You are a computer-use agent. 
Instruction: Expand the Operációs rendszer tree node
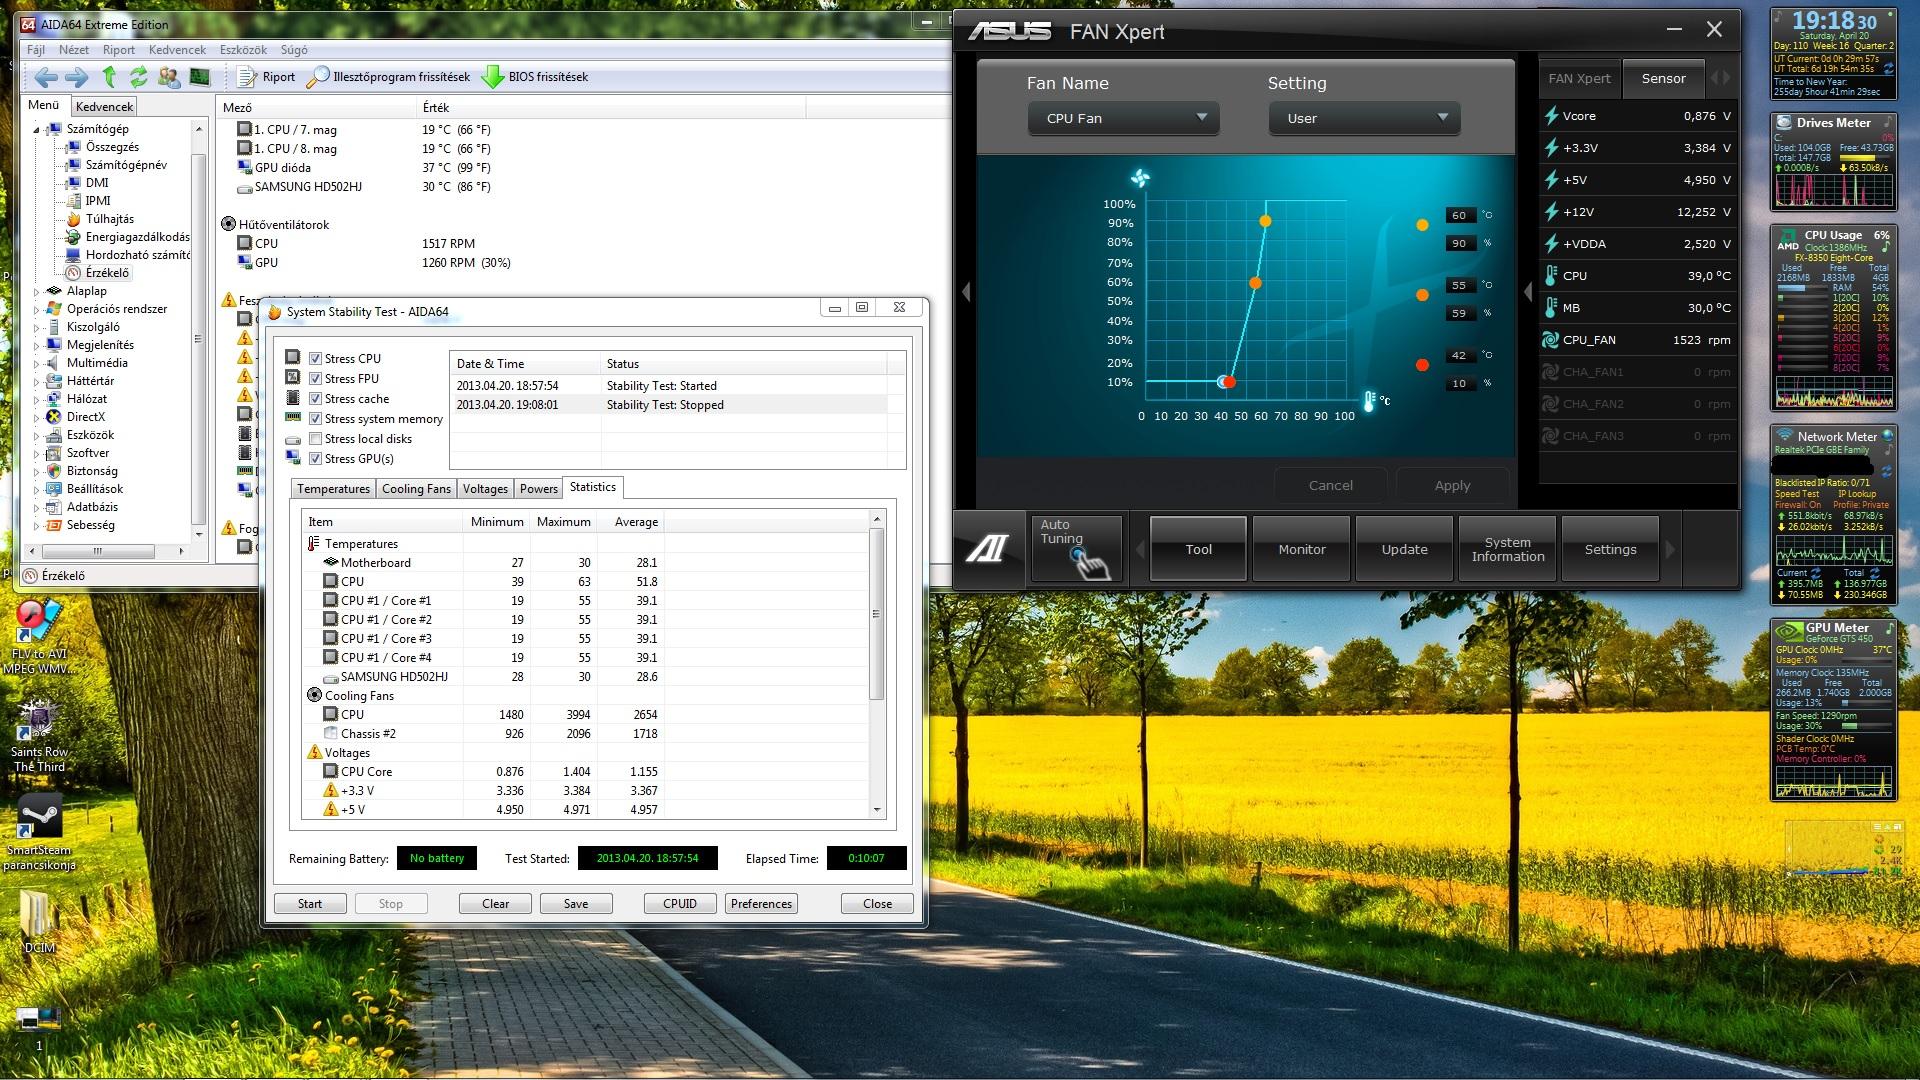click(x=37, y=309)
